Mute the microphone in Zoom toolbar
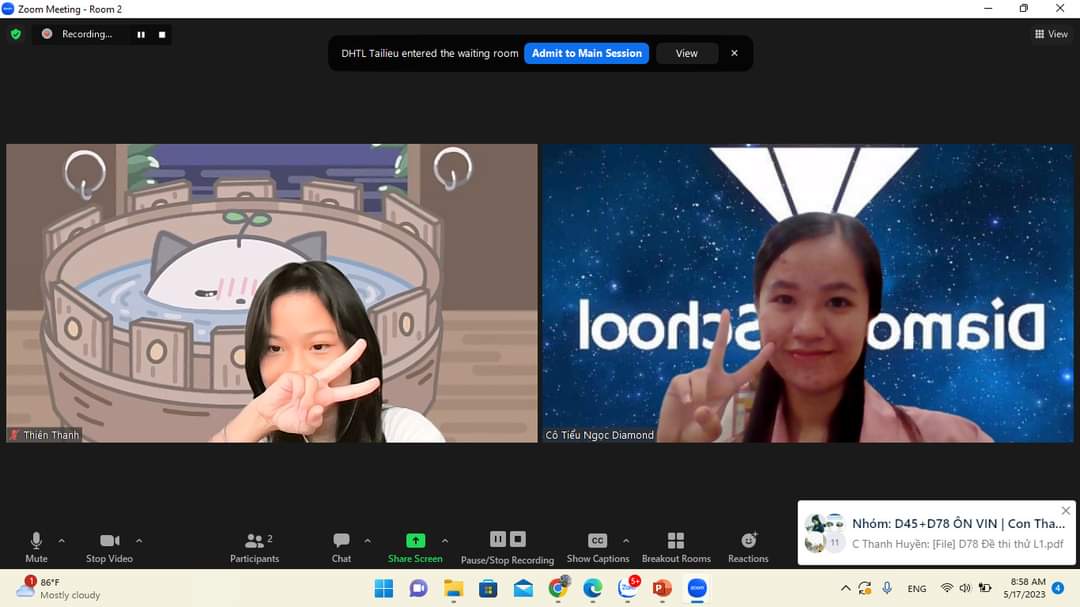This screenshot has width=1080, height=607. point(37,547)
